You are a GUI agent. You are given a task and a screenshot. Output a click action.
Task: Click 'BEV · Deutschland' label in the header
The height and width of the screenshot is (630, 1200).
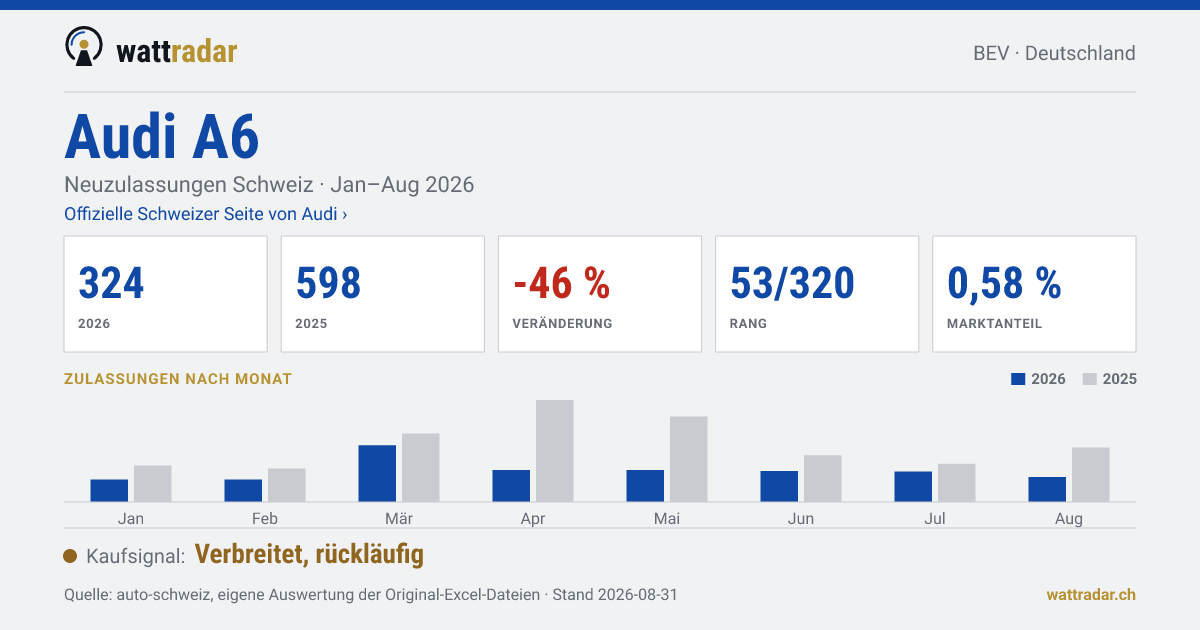click(1054, 53)
